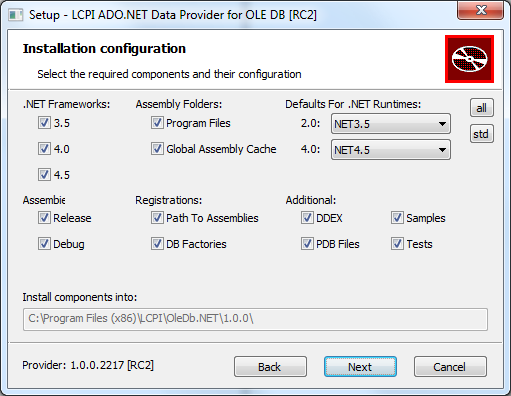Image resolution: width=511 pixels, height=396 pixels.
Task: Uncheck the .NET Framework 3.5 checkbox
Action: [x=44, y=123]
